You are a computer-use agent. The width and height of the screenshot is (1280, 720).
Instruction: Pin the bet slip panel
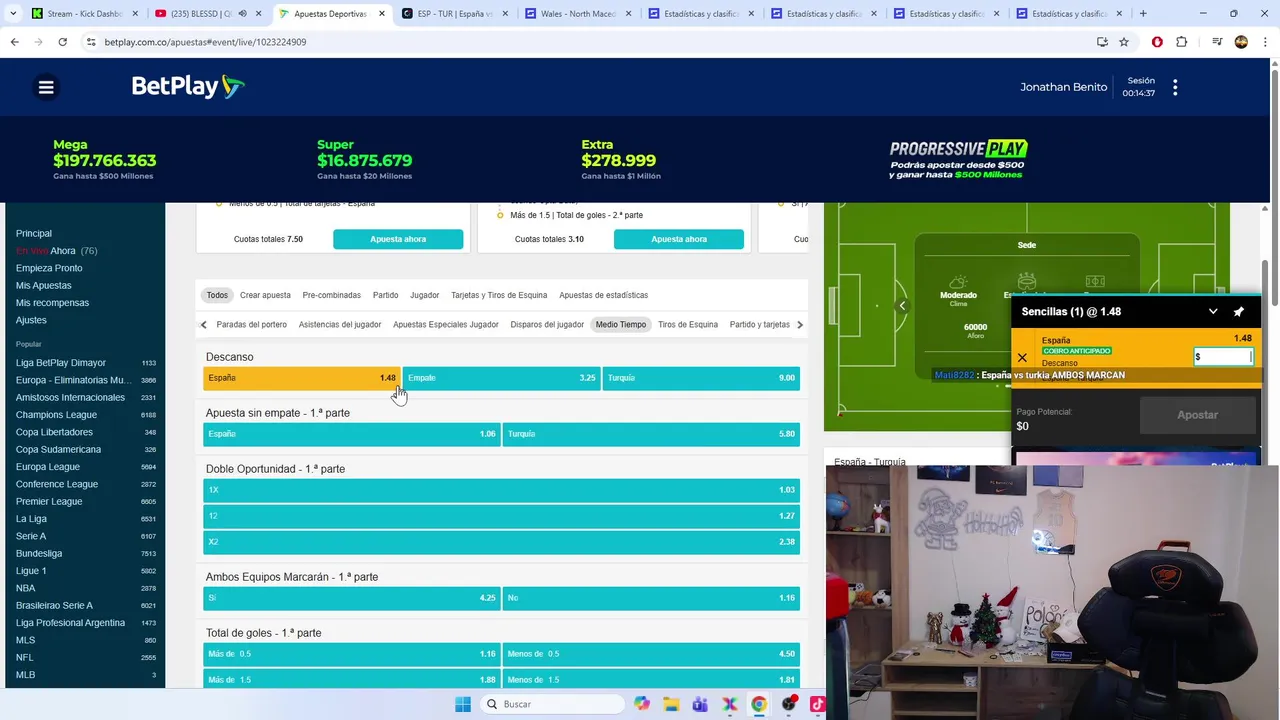point(1239,311)
